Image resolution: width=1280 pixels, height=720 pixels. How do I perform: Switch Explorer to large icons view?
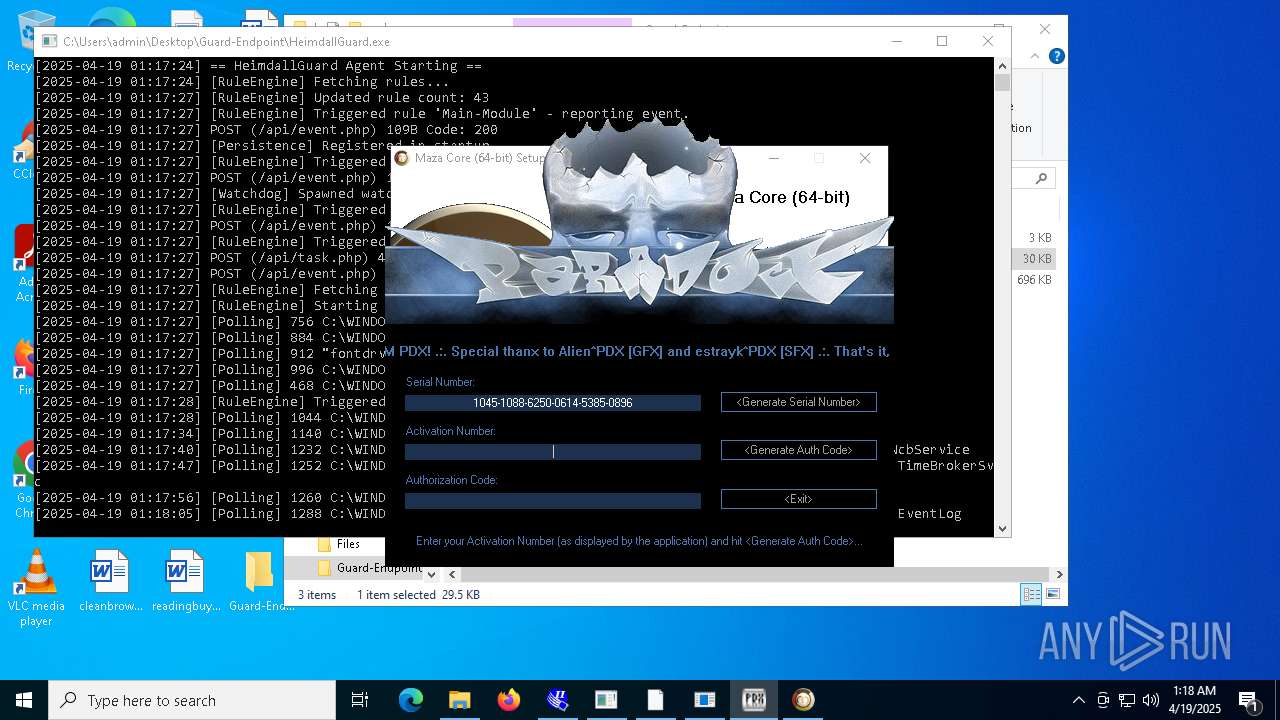[1052, 595]
